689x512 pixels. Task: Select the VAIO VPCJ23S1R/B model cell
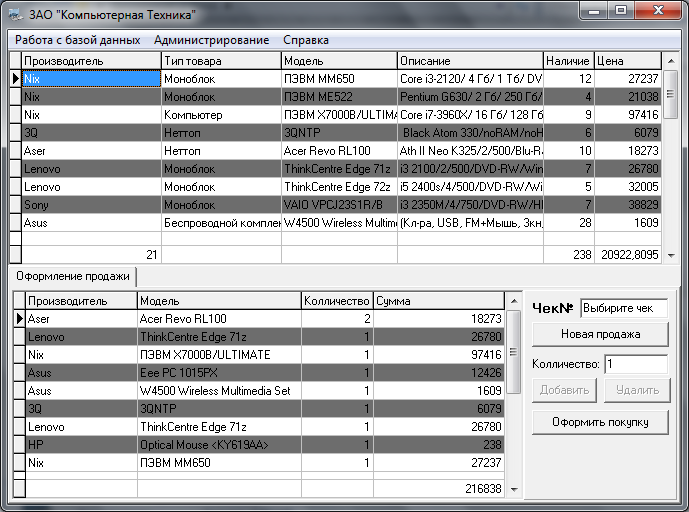click(339, 205)
